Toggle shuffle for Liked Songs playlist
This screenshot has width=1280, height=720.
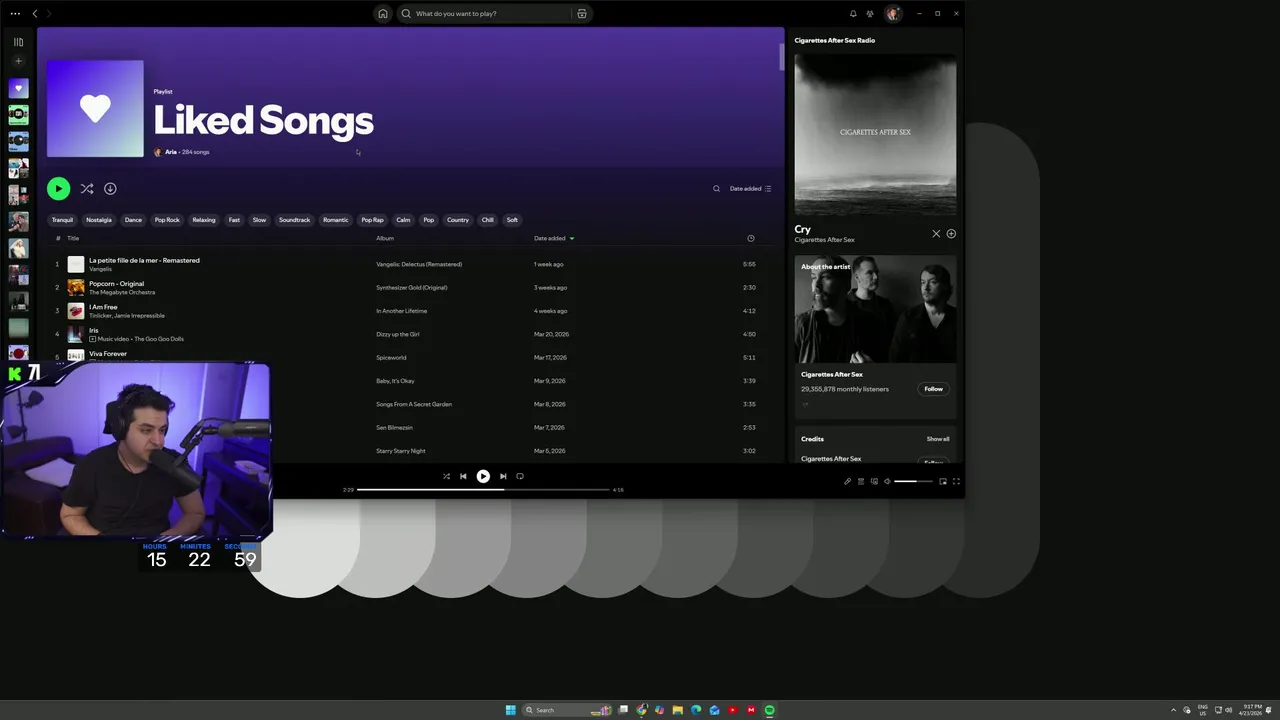tap(87, 188)
